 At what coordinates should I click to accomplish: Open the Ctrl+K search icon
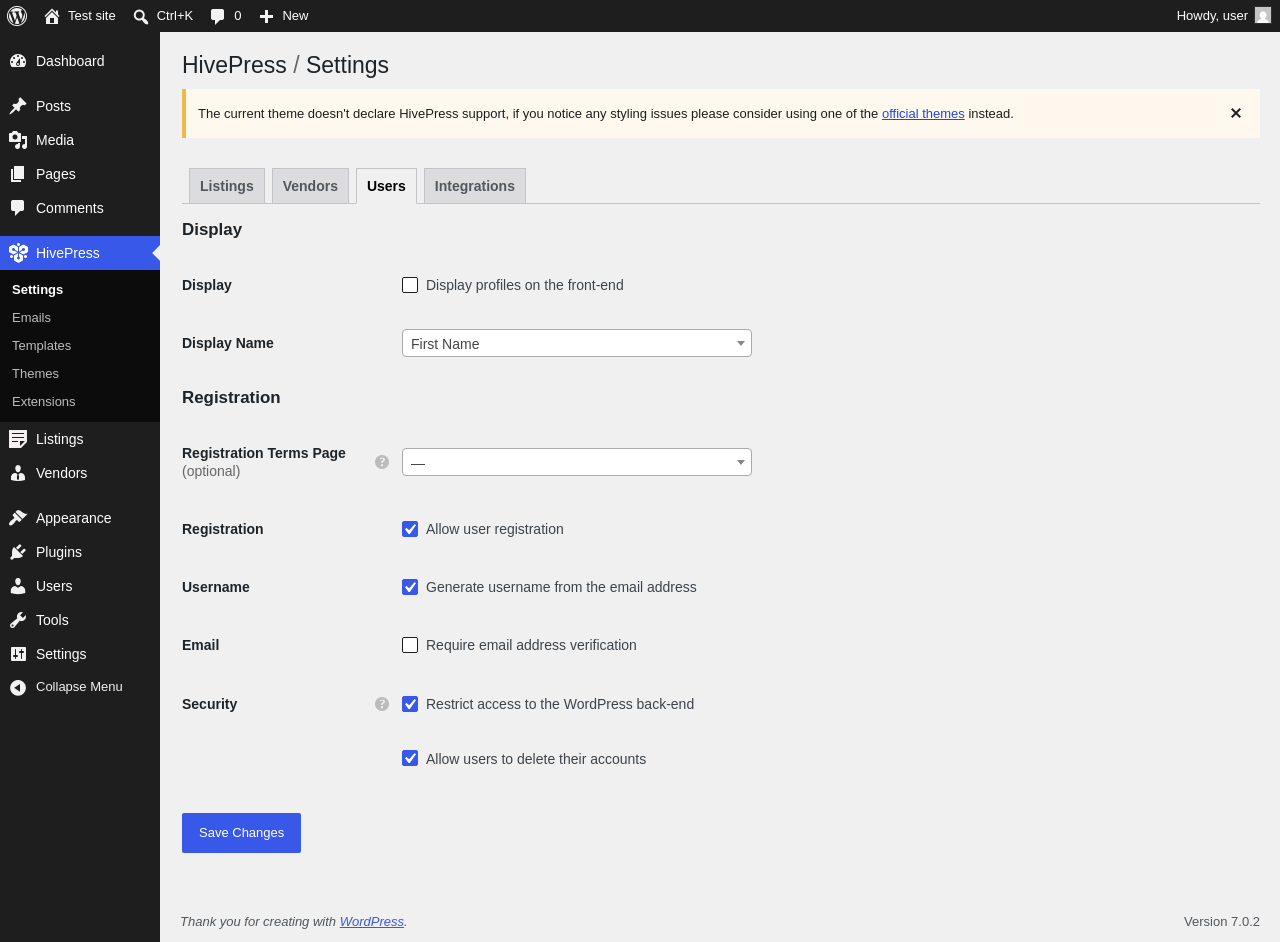tap(141, 16)
